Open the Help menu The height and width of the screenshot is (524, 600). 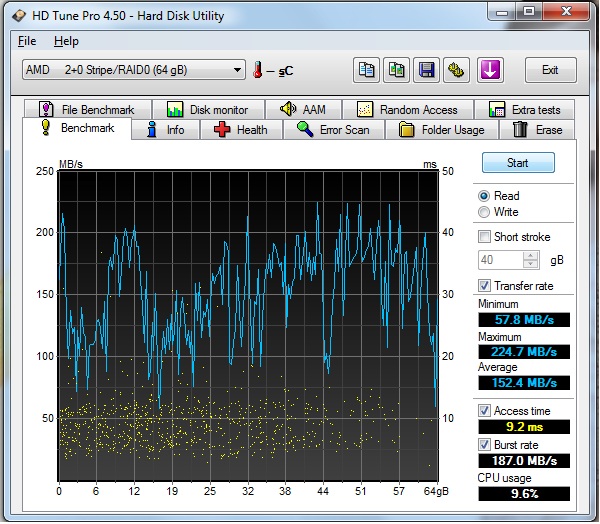coord(66,41)
